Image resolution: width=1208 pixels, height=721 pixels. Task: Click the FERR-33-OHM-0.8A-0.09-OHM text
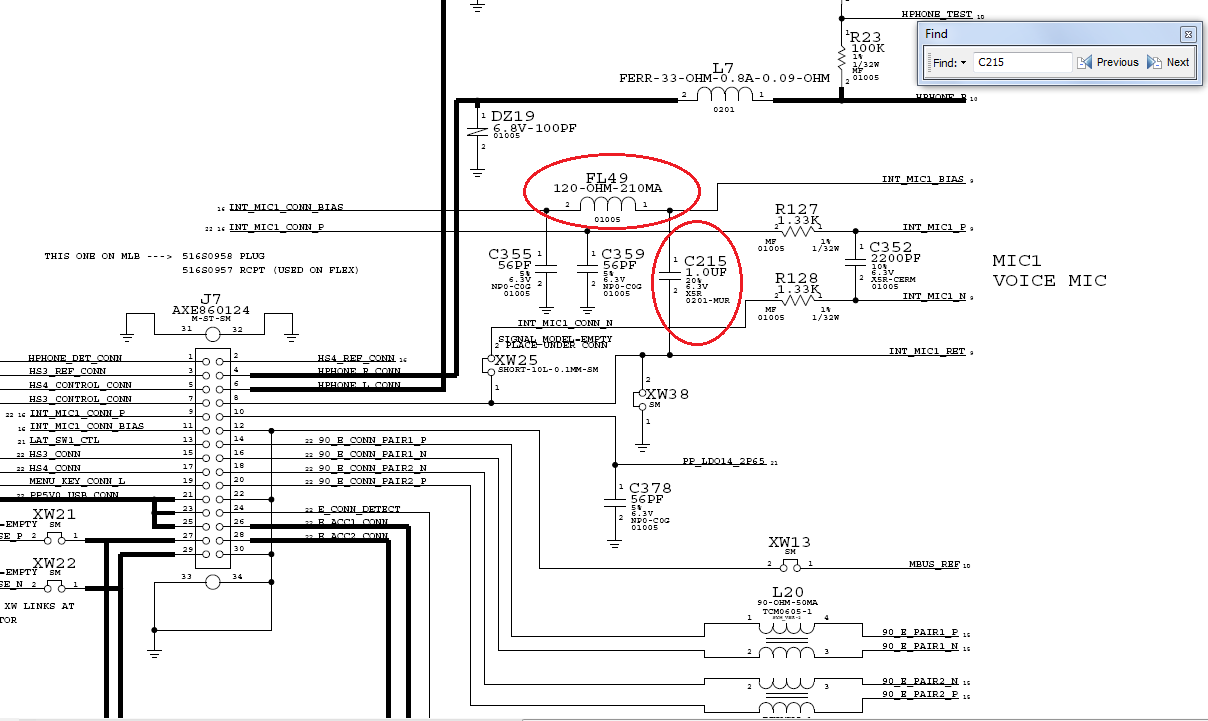click(x=724, y=79)
